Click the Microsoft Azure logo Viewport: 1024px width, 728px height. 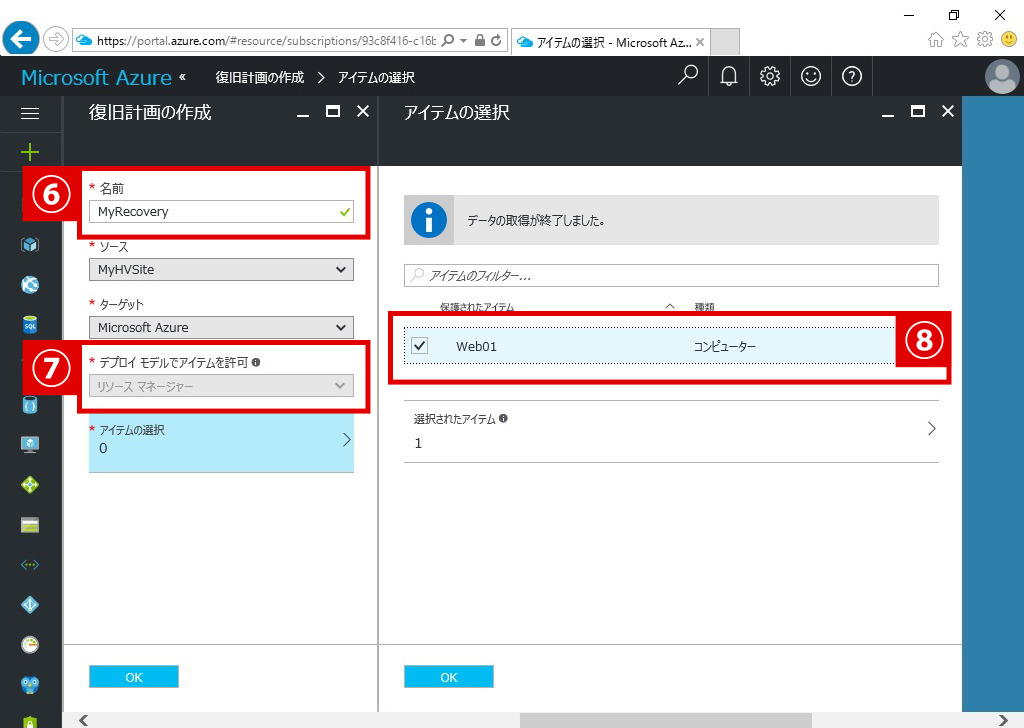[x=97, y=78]
